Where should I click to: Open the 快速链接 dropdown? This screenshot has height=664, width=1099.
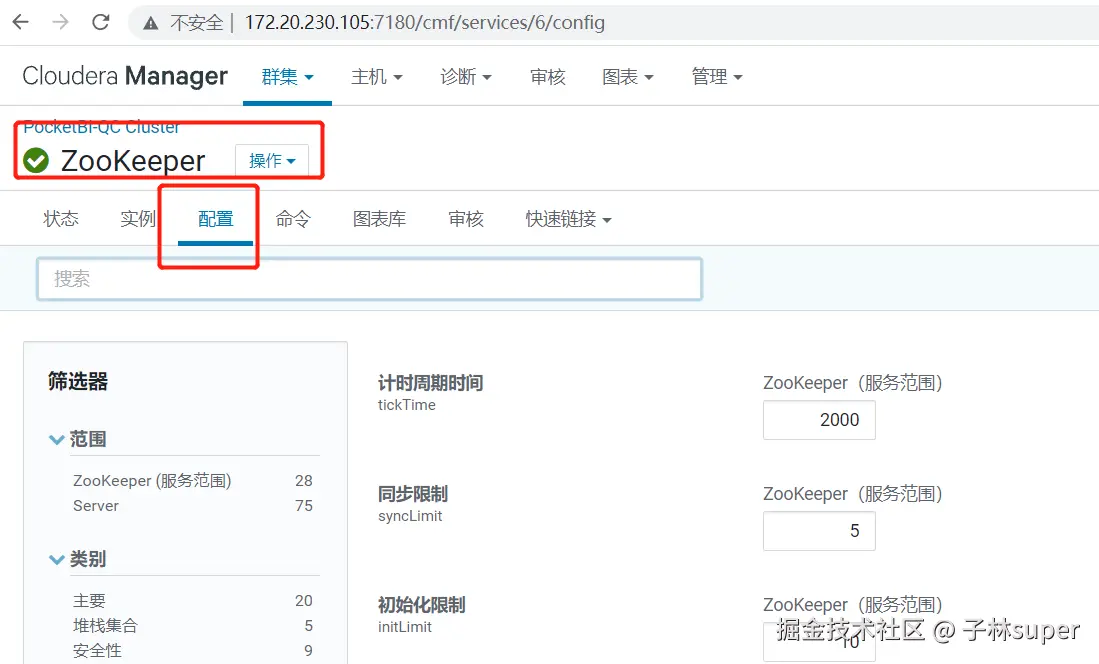click(568, 219)
